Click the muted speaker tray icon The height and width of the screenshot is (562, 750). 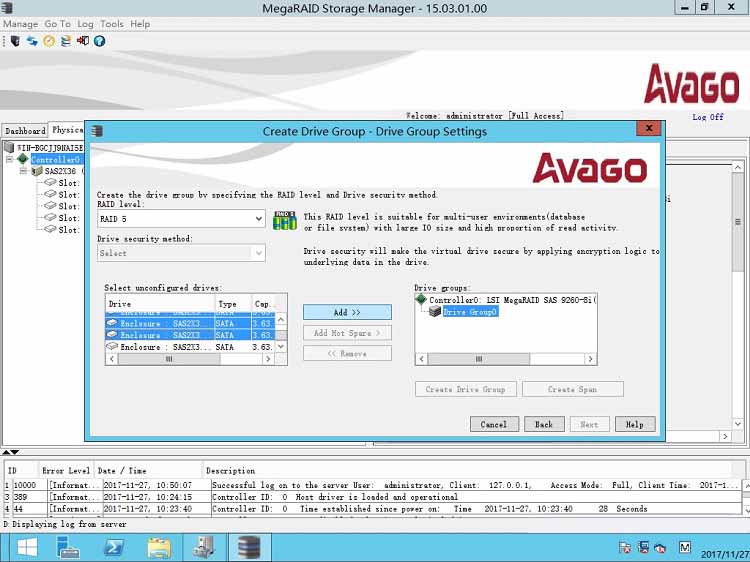660,548
